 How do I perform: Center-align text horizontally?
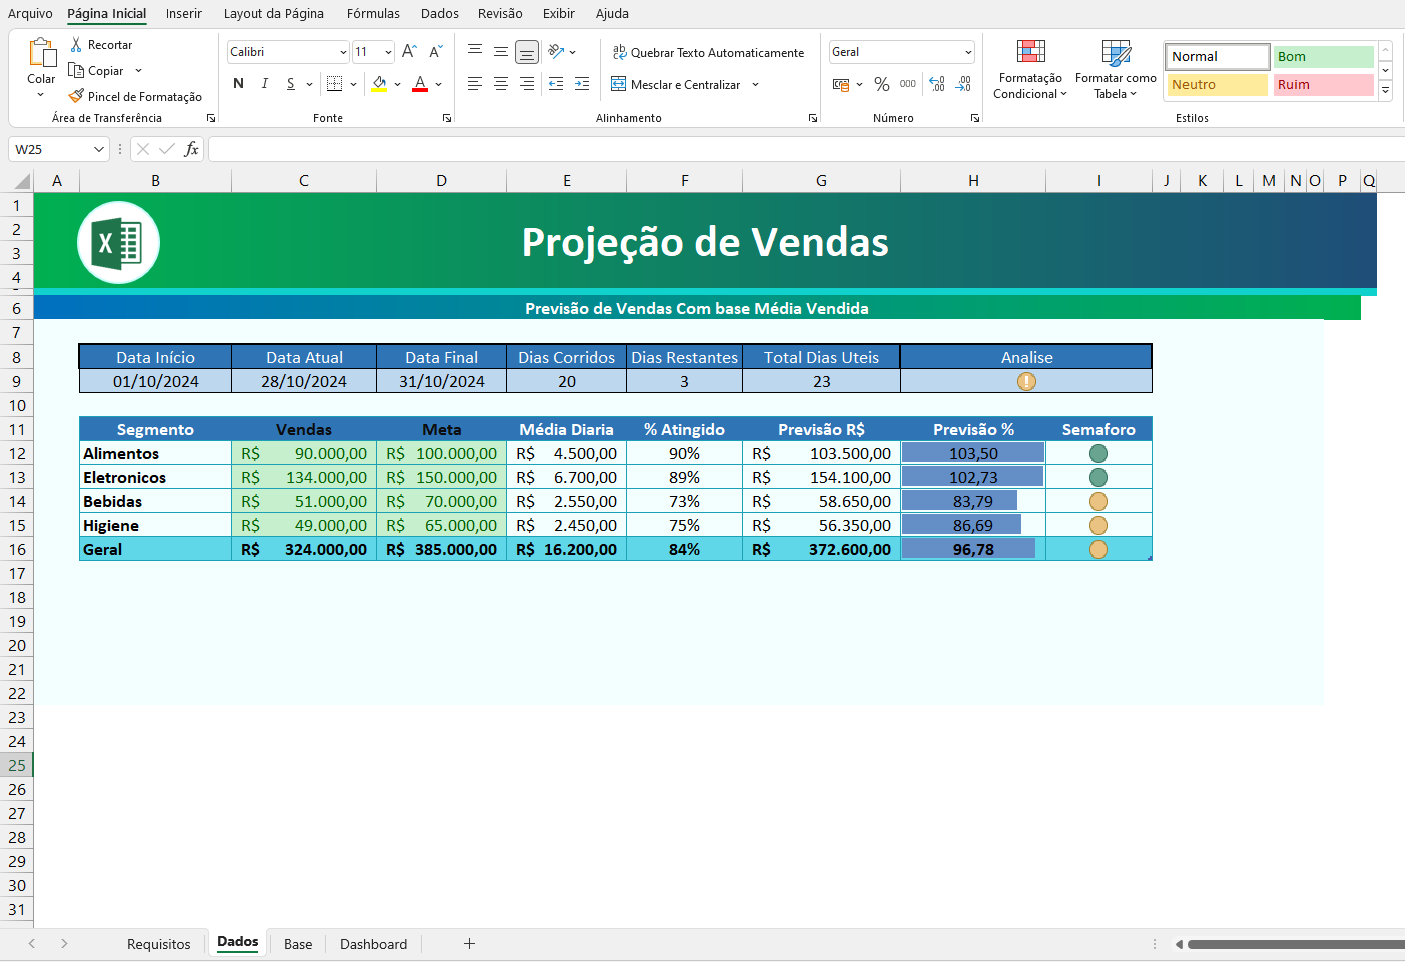[501, 84]
